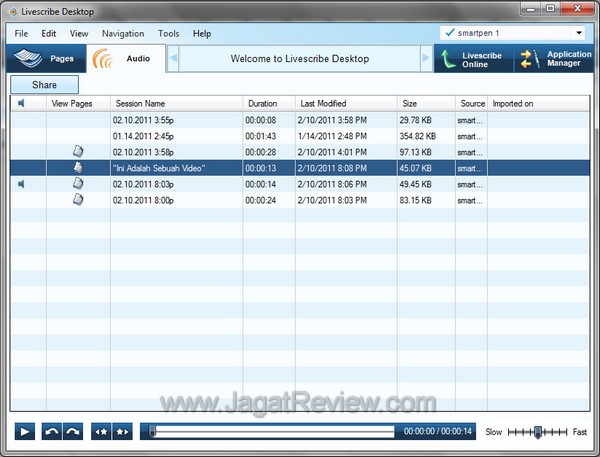Open the Application Manager

(553, 59)
